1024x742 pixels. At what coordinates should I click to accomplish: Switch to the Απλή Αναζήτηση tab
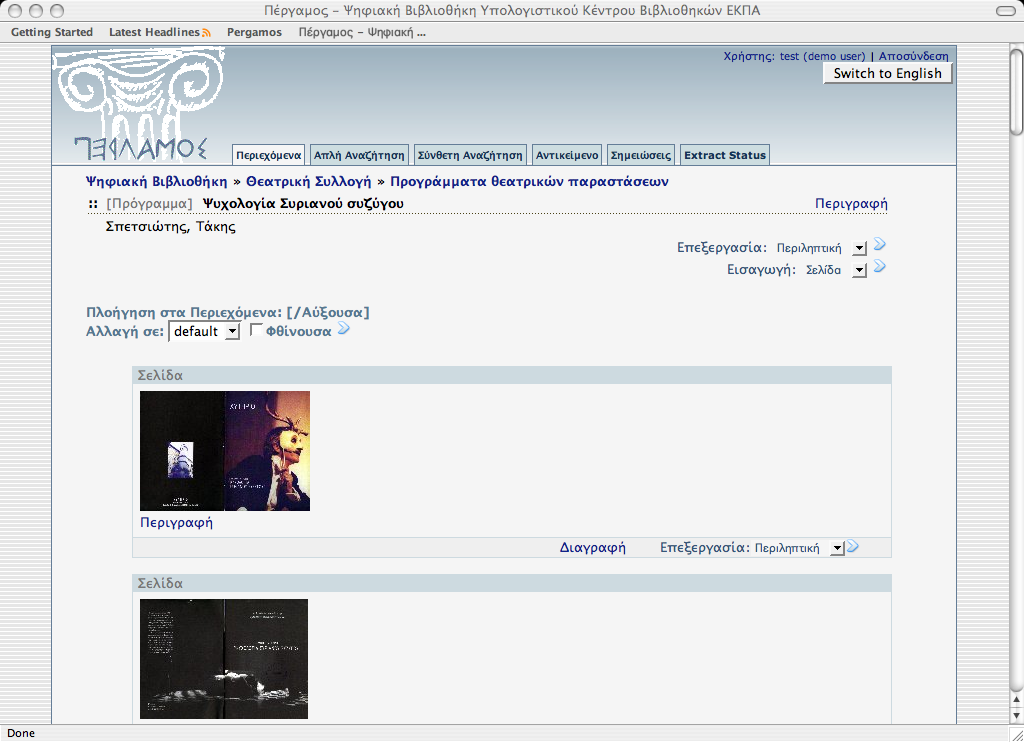tap(359, 155)
